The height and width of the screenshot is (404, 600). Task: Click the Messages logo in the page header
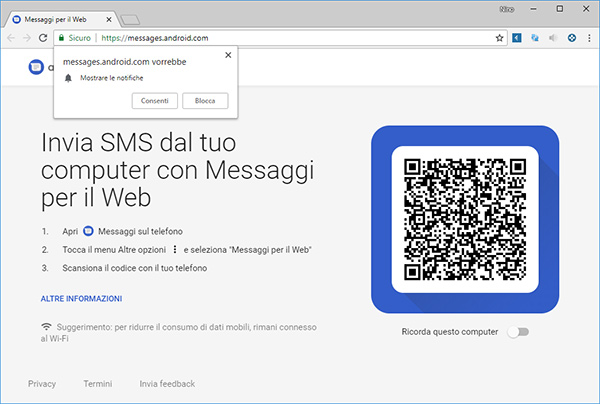[36, 67]
